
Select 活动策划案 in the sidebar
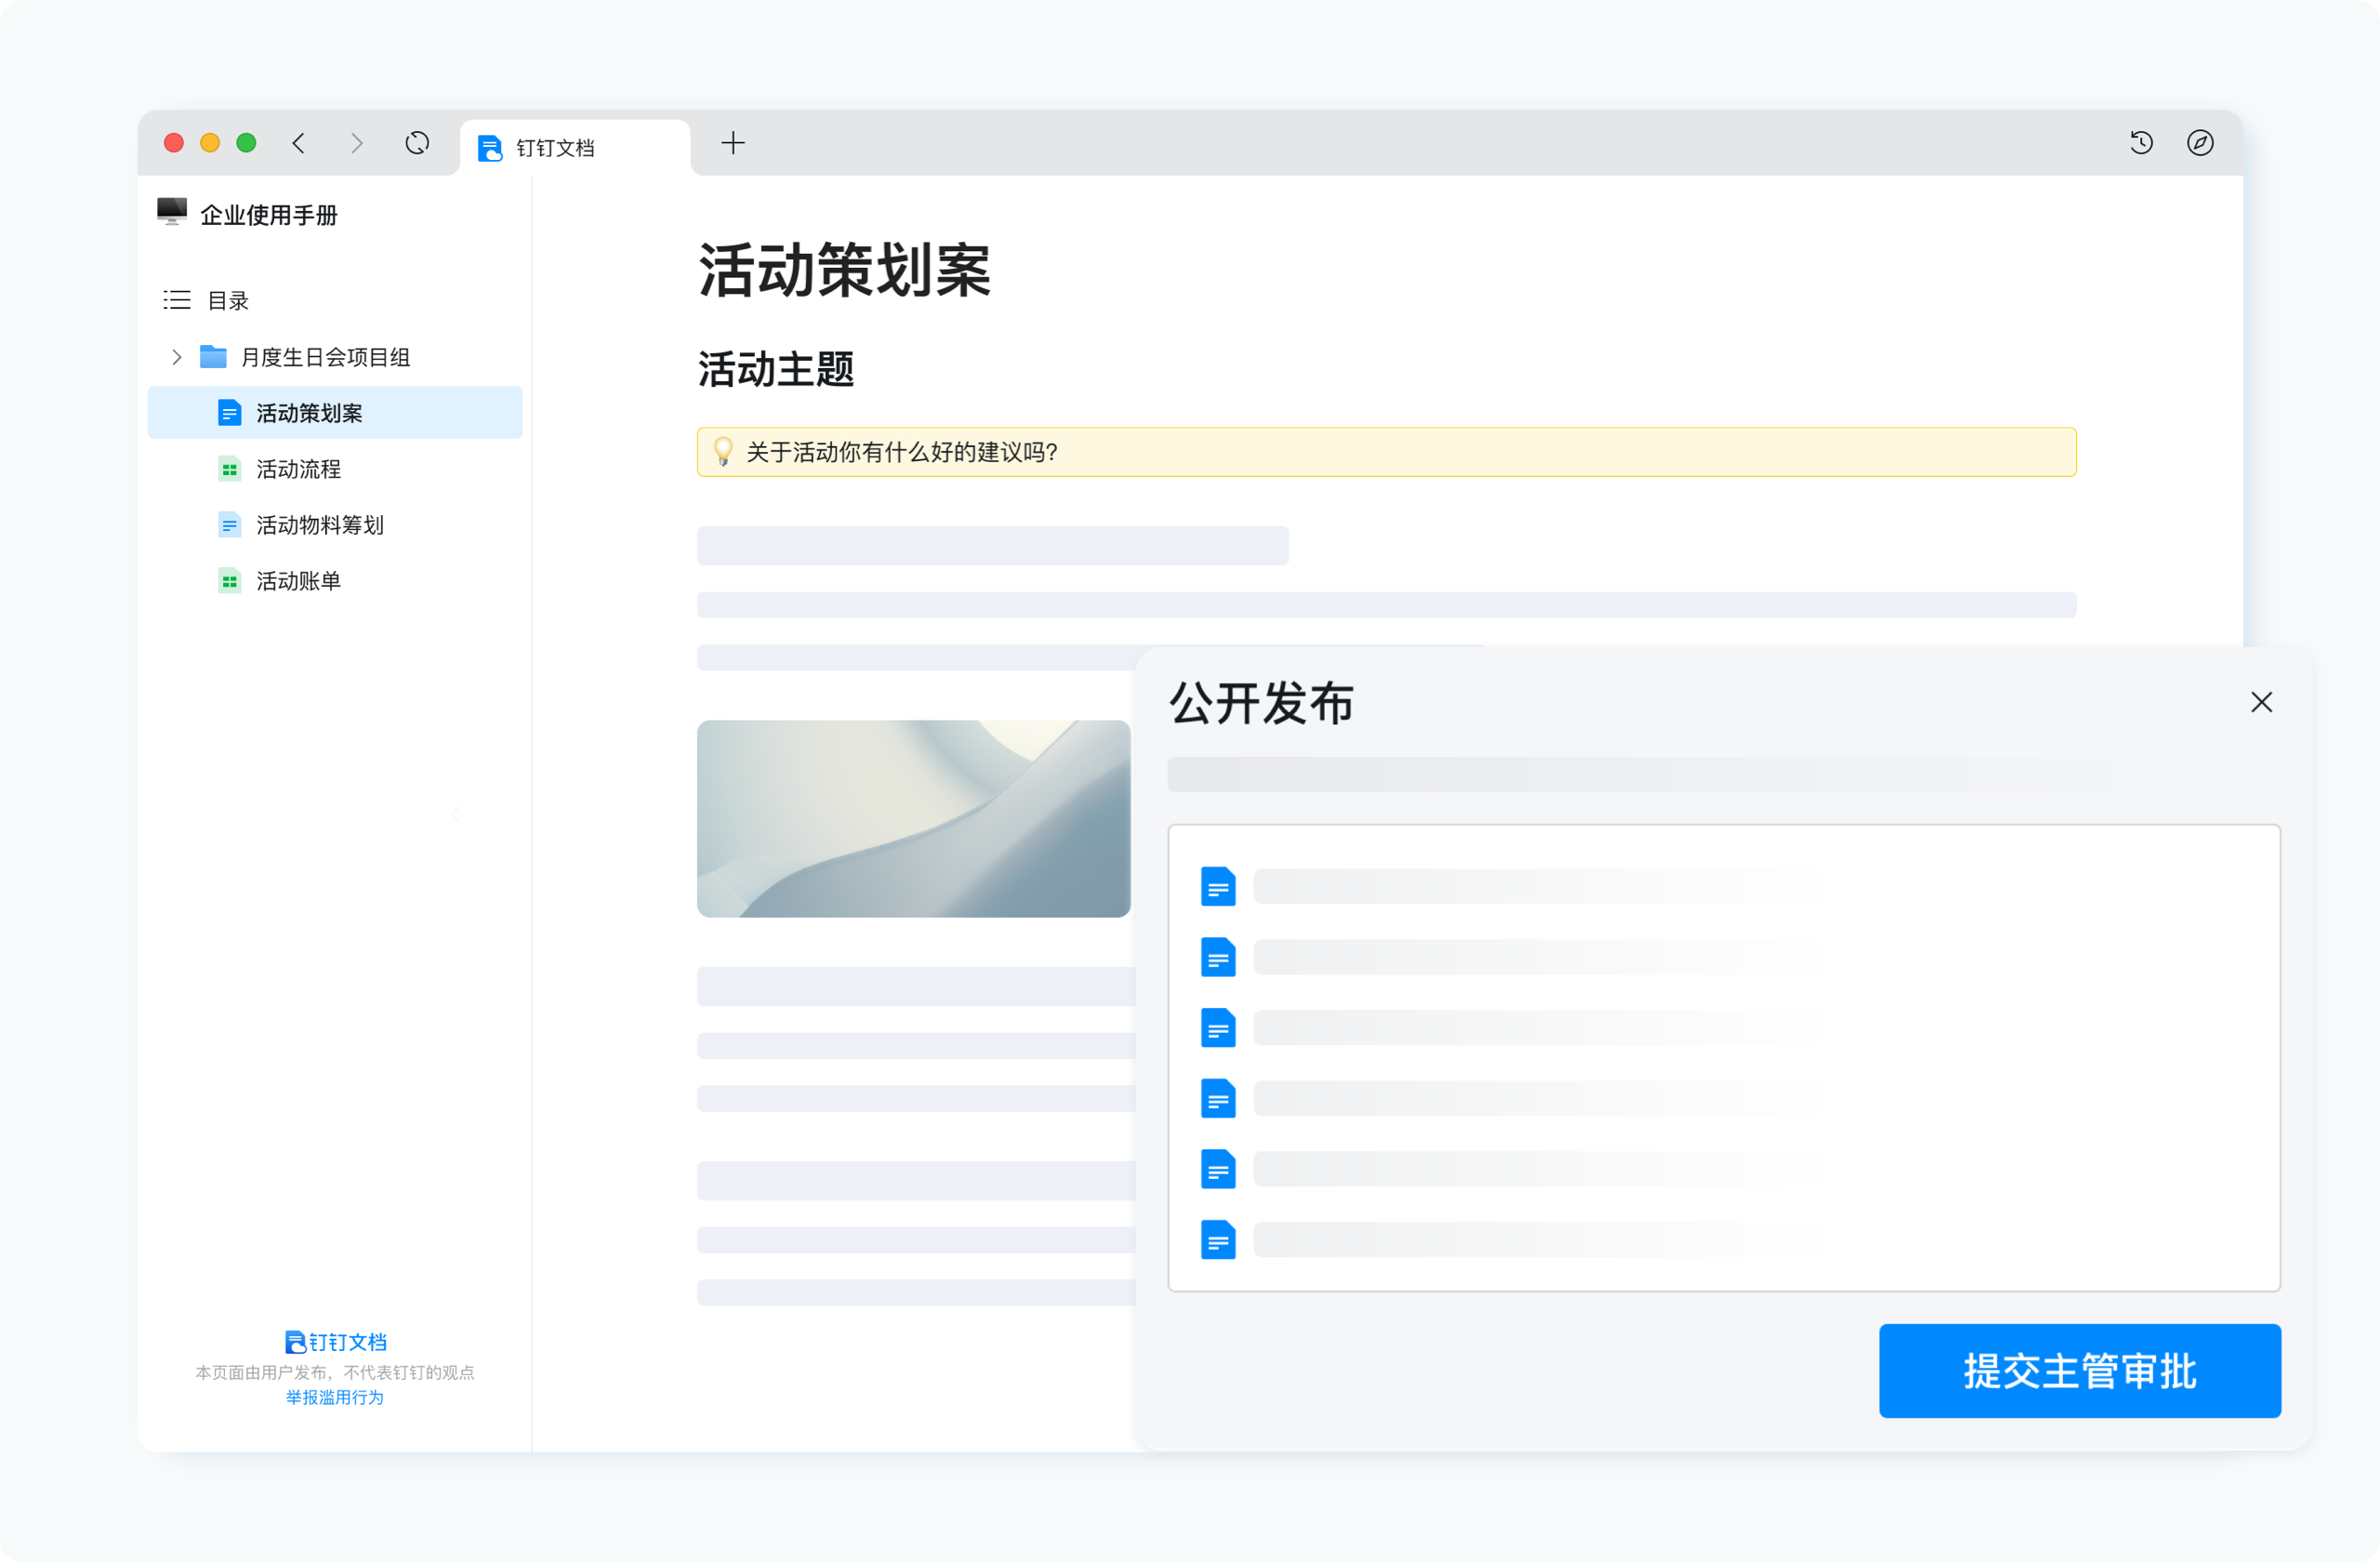[309, 412]
